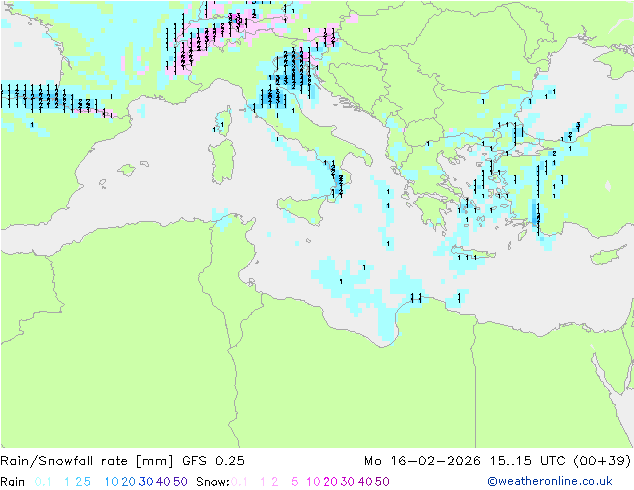The width and height of the screenshot is (634, 490).
Task: Select the Snow legend 50 value
Action: tap(382, 482)
